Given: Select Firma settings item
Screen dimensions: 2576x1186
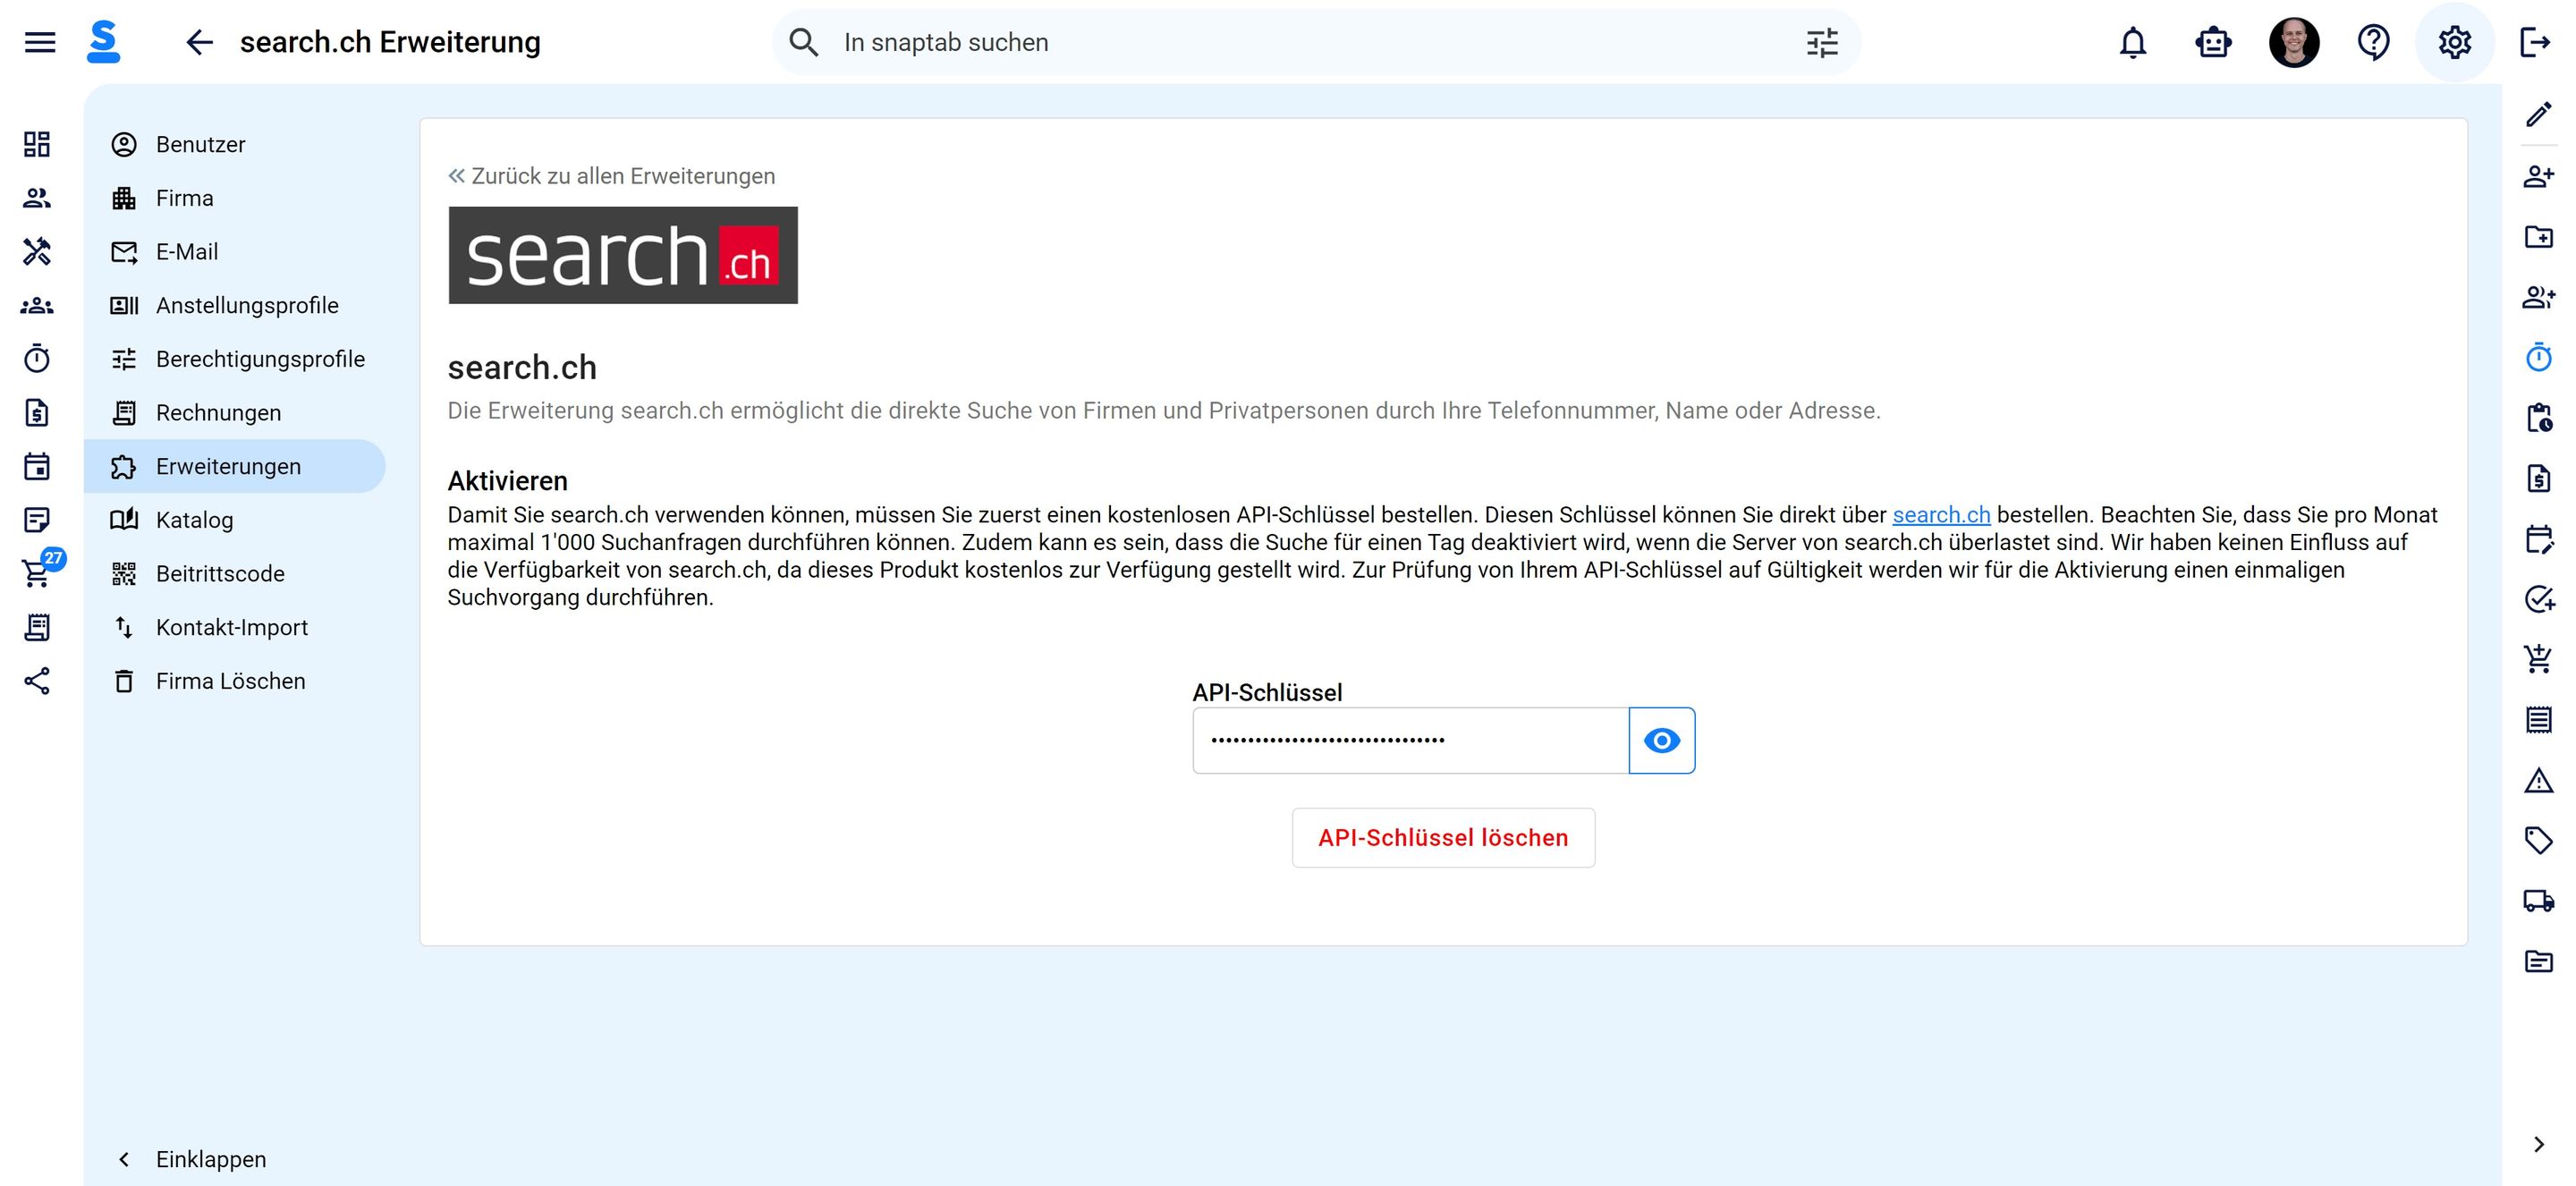Looking at the screenshot, I should (x=234, y=198).
